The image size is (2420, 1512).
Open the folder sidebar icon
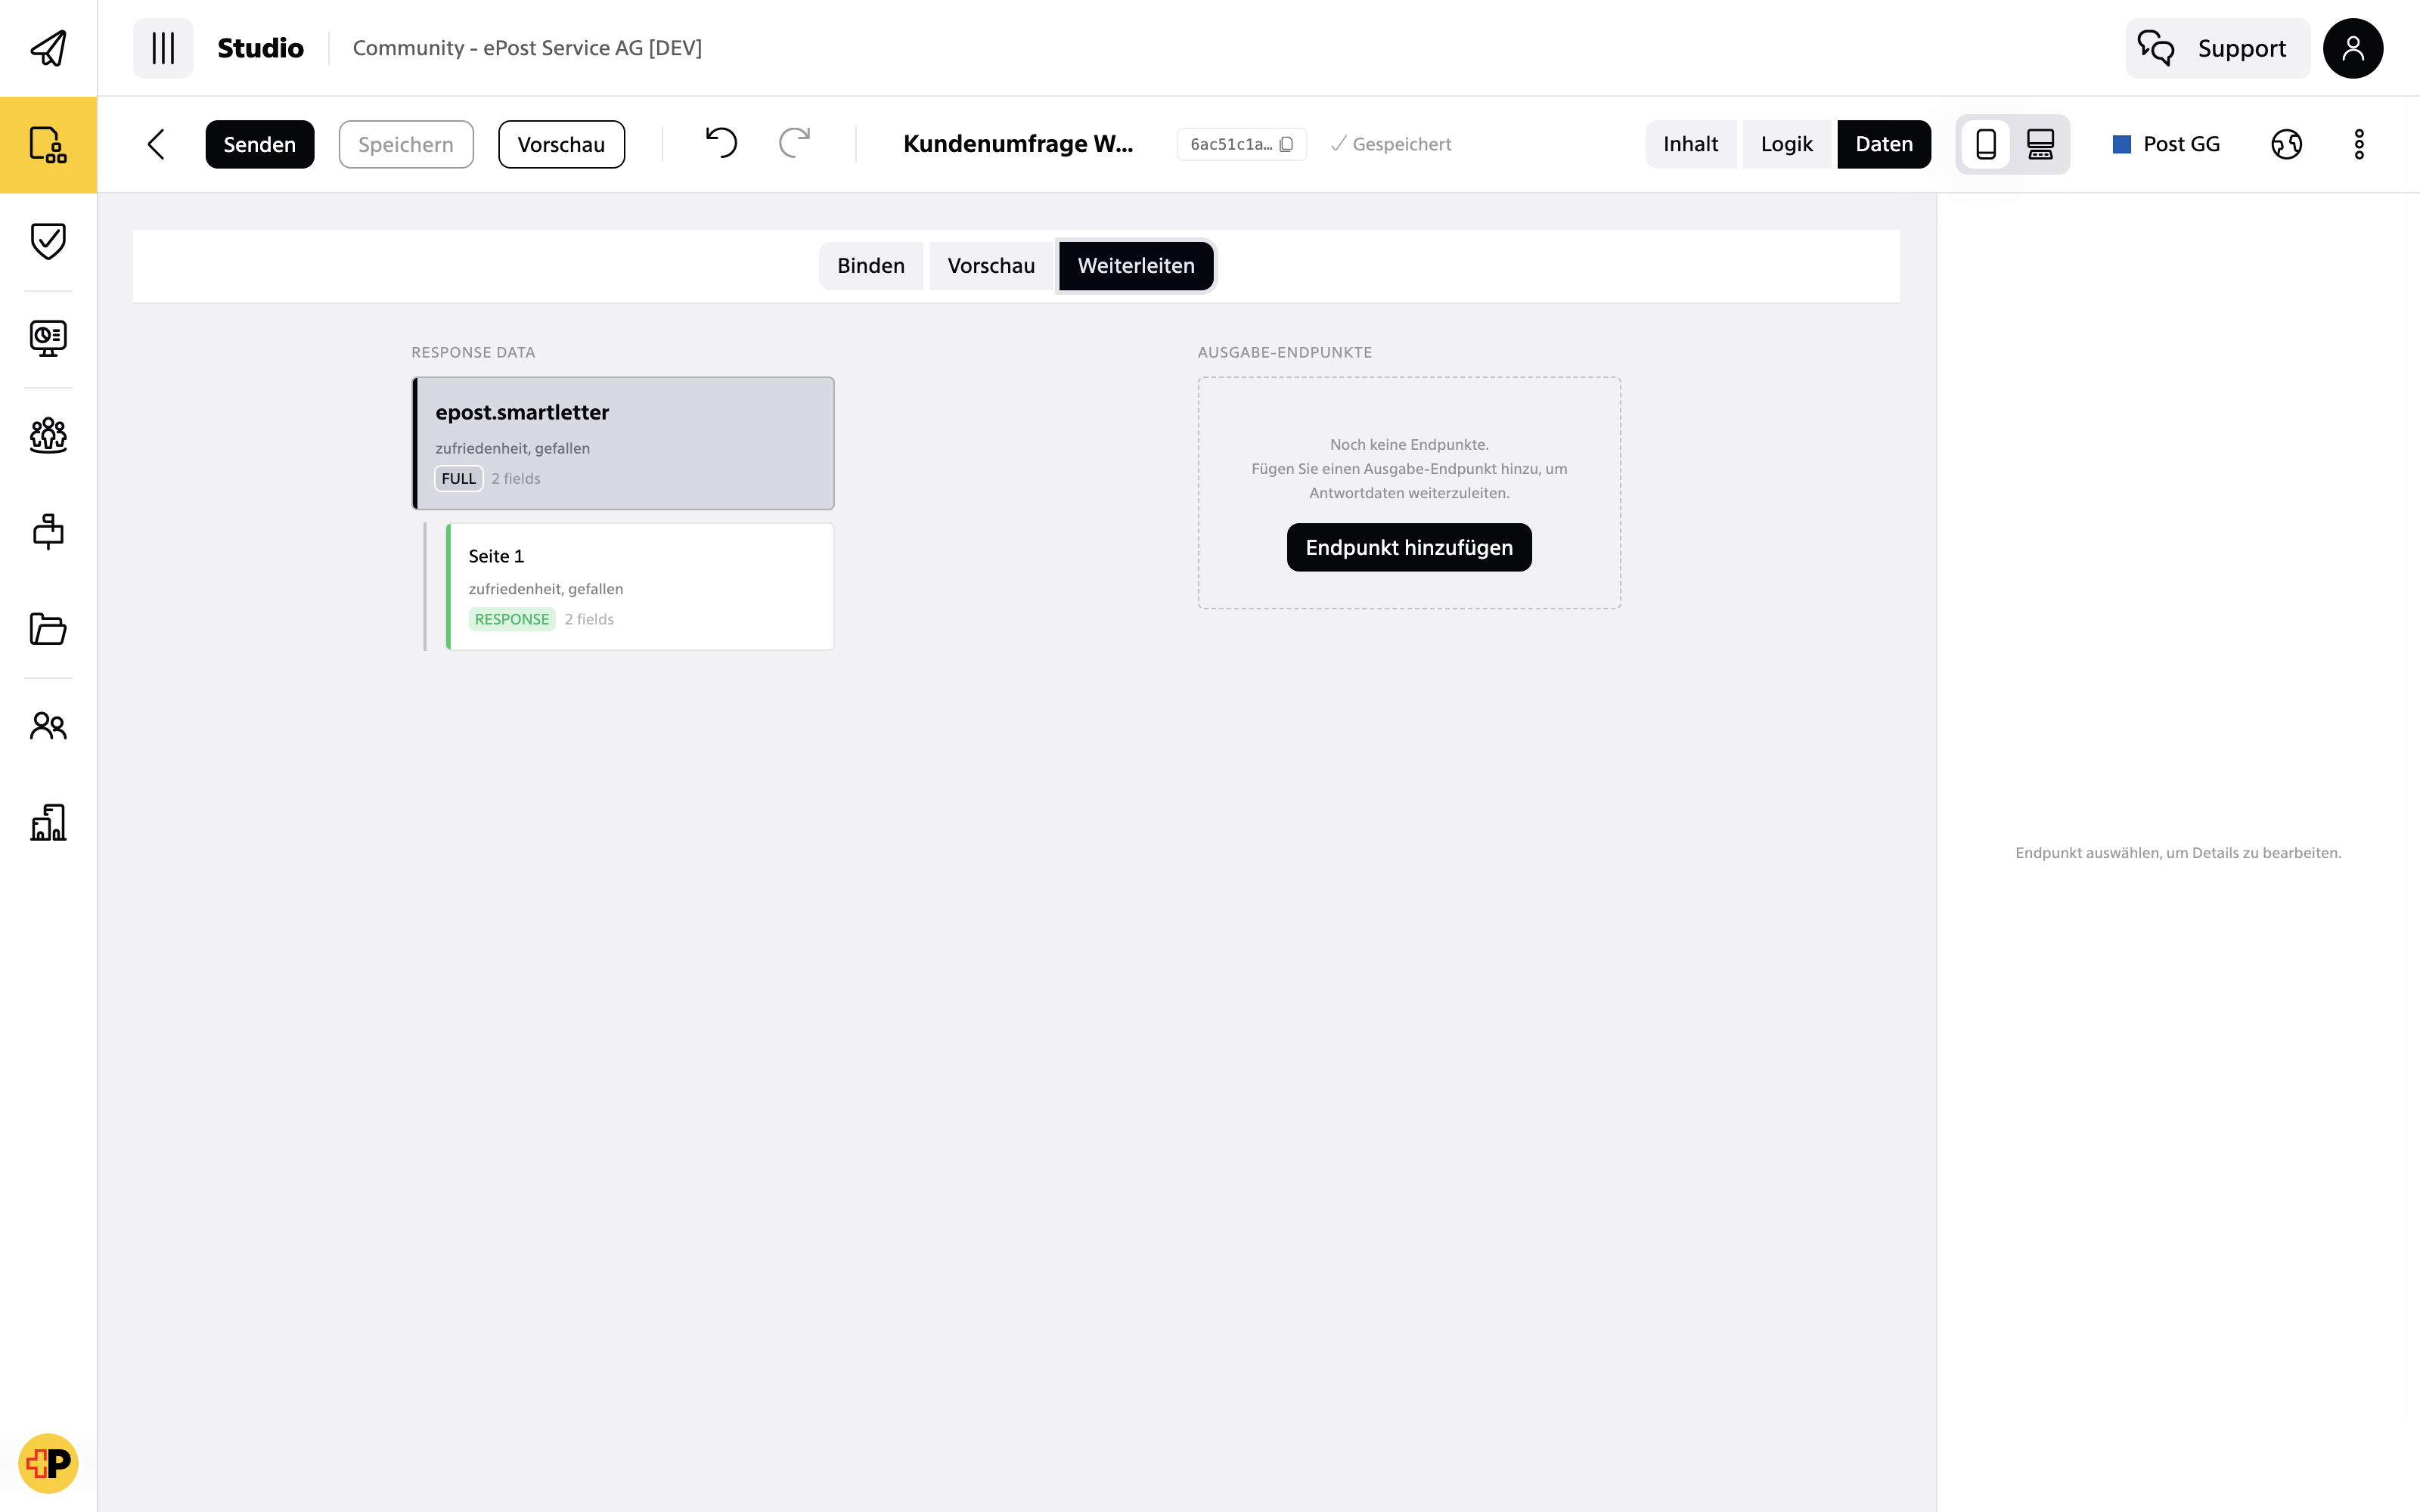[x=48, y=628]
